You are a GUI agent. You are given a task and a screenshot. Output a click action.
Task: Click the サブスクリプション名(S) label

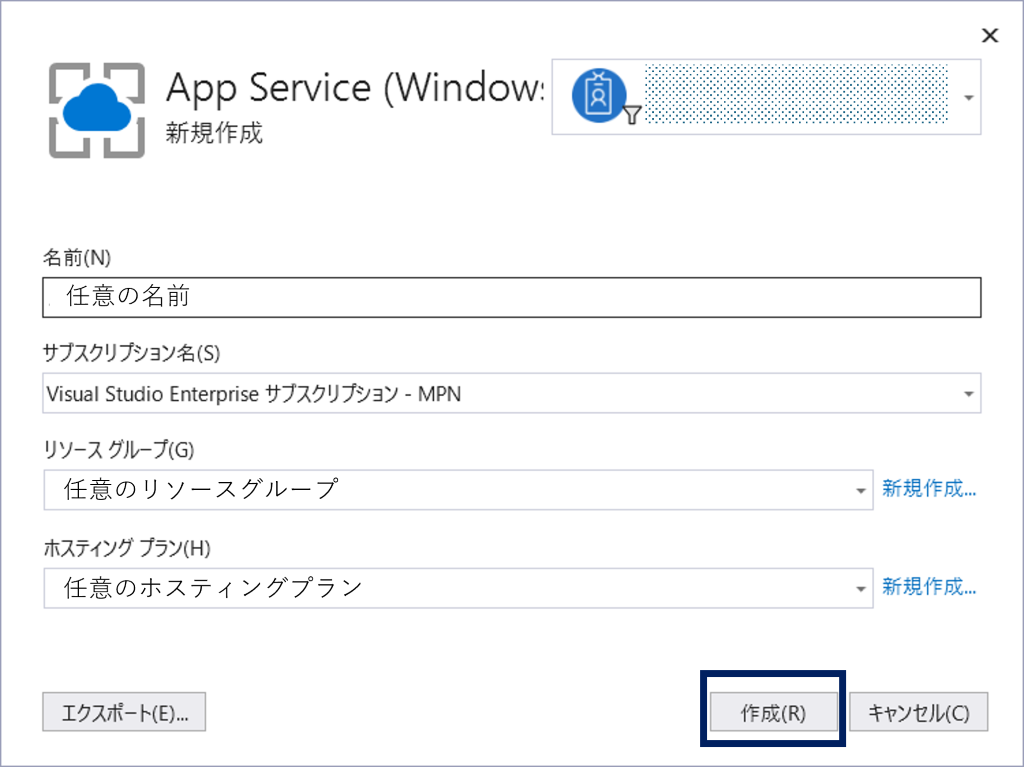click(131, 353)
